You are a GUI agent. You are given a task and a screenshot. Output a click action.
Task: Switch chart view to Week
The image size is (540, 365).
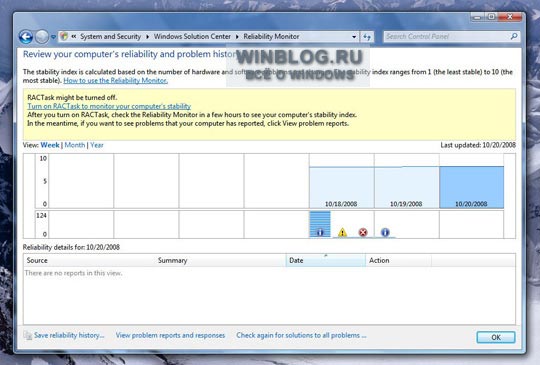point(50,145)
